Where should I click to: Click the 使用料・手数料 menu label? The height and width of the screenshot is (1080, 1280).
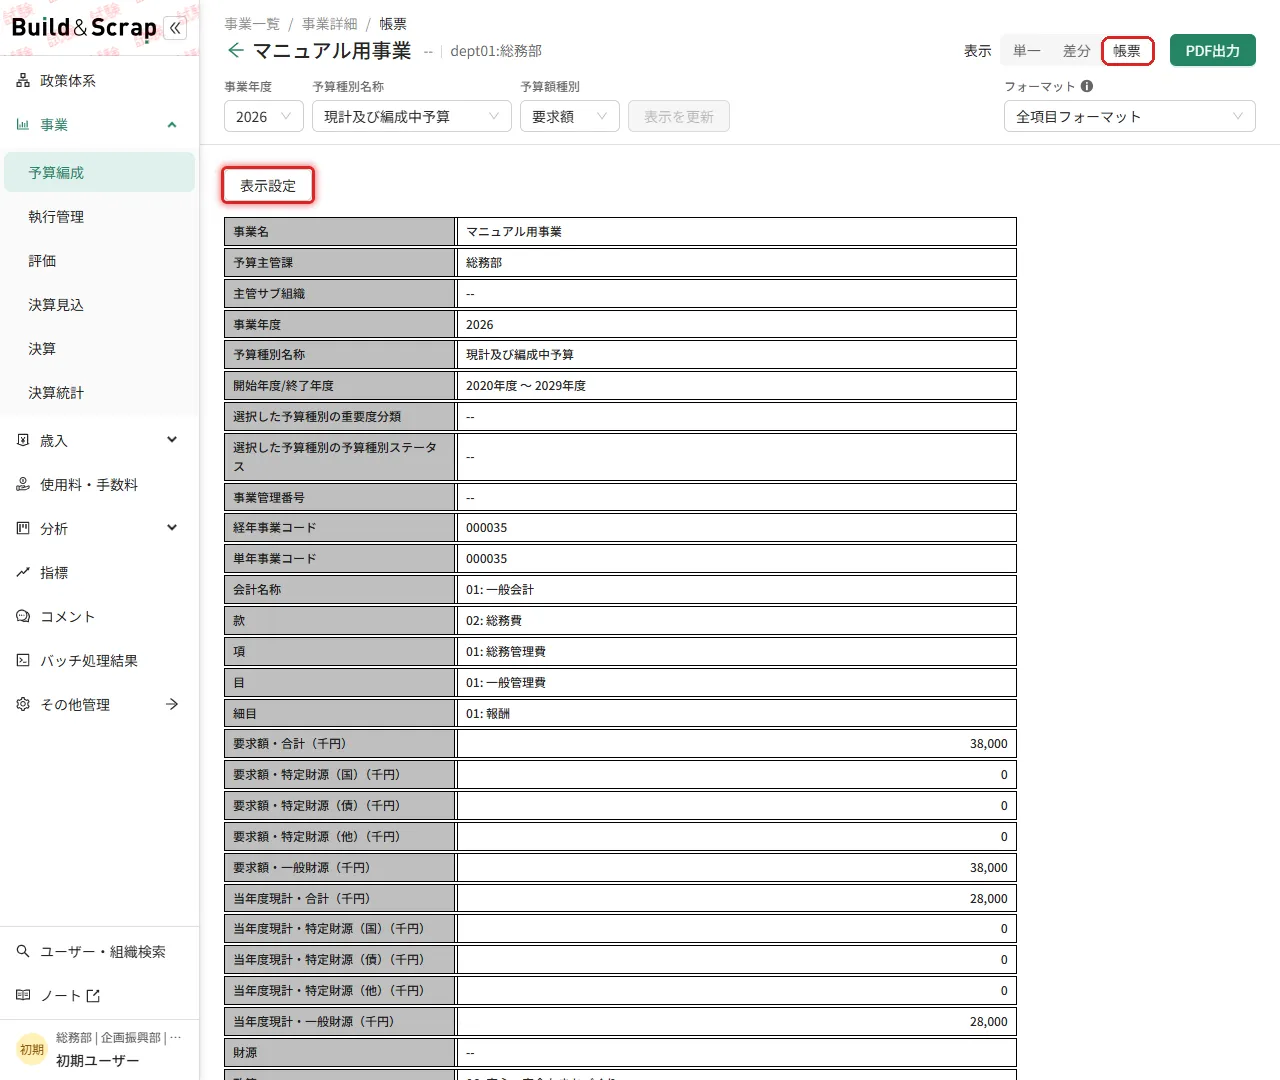(x=89, y=485)
